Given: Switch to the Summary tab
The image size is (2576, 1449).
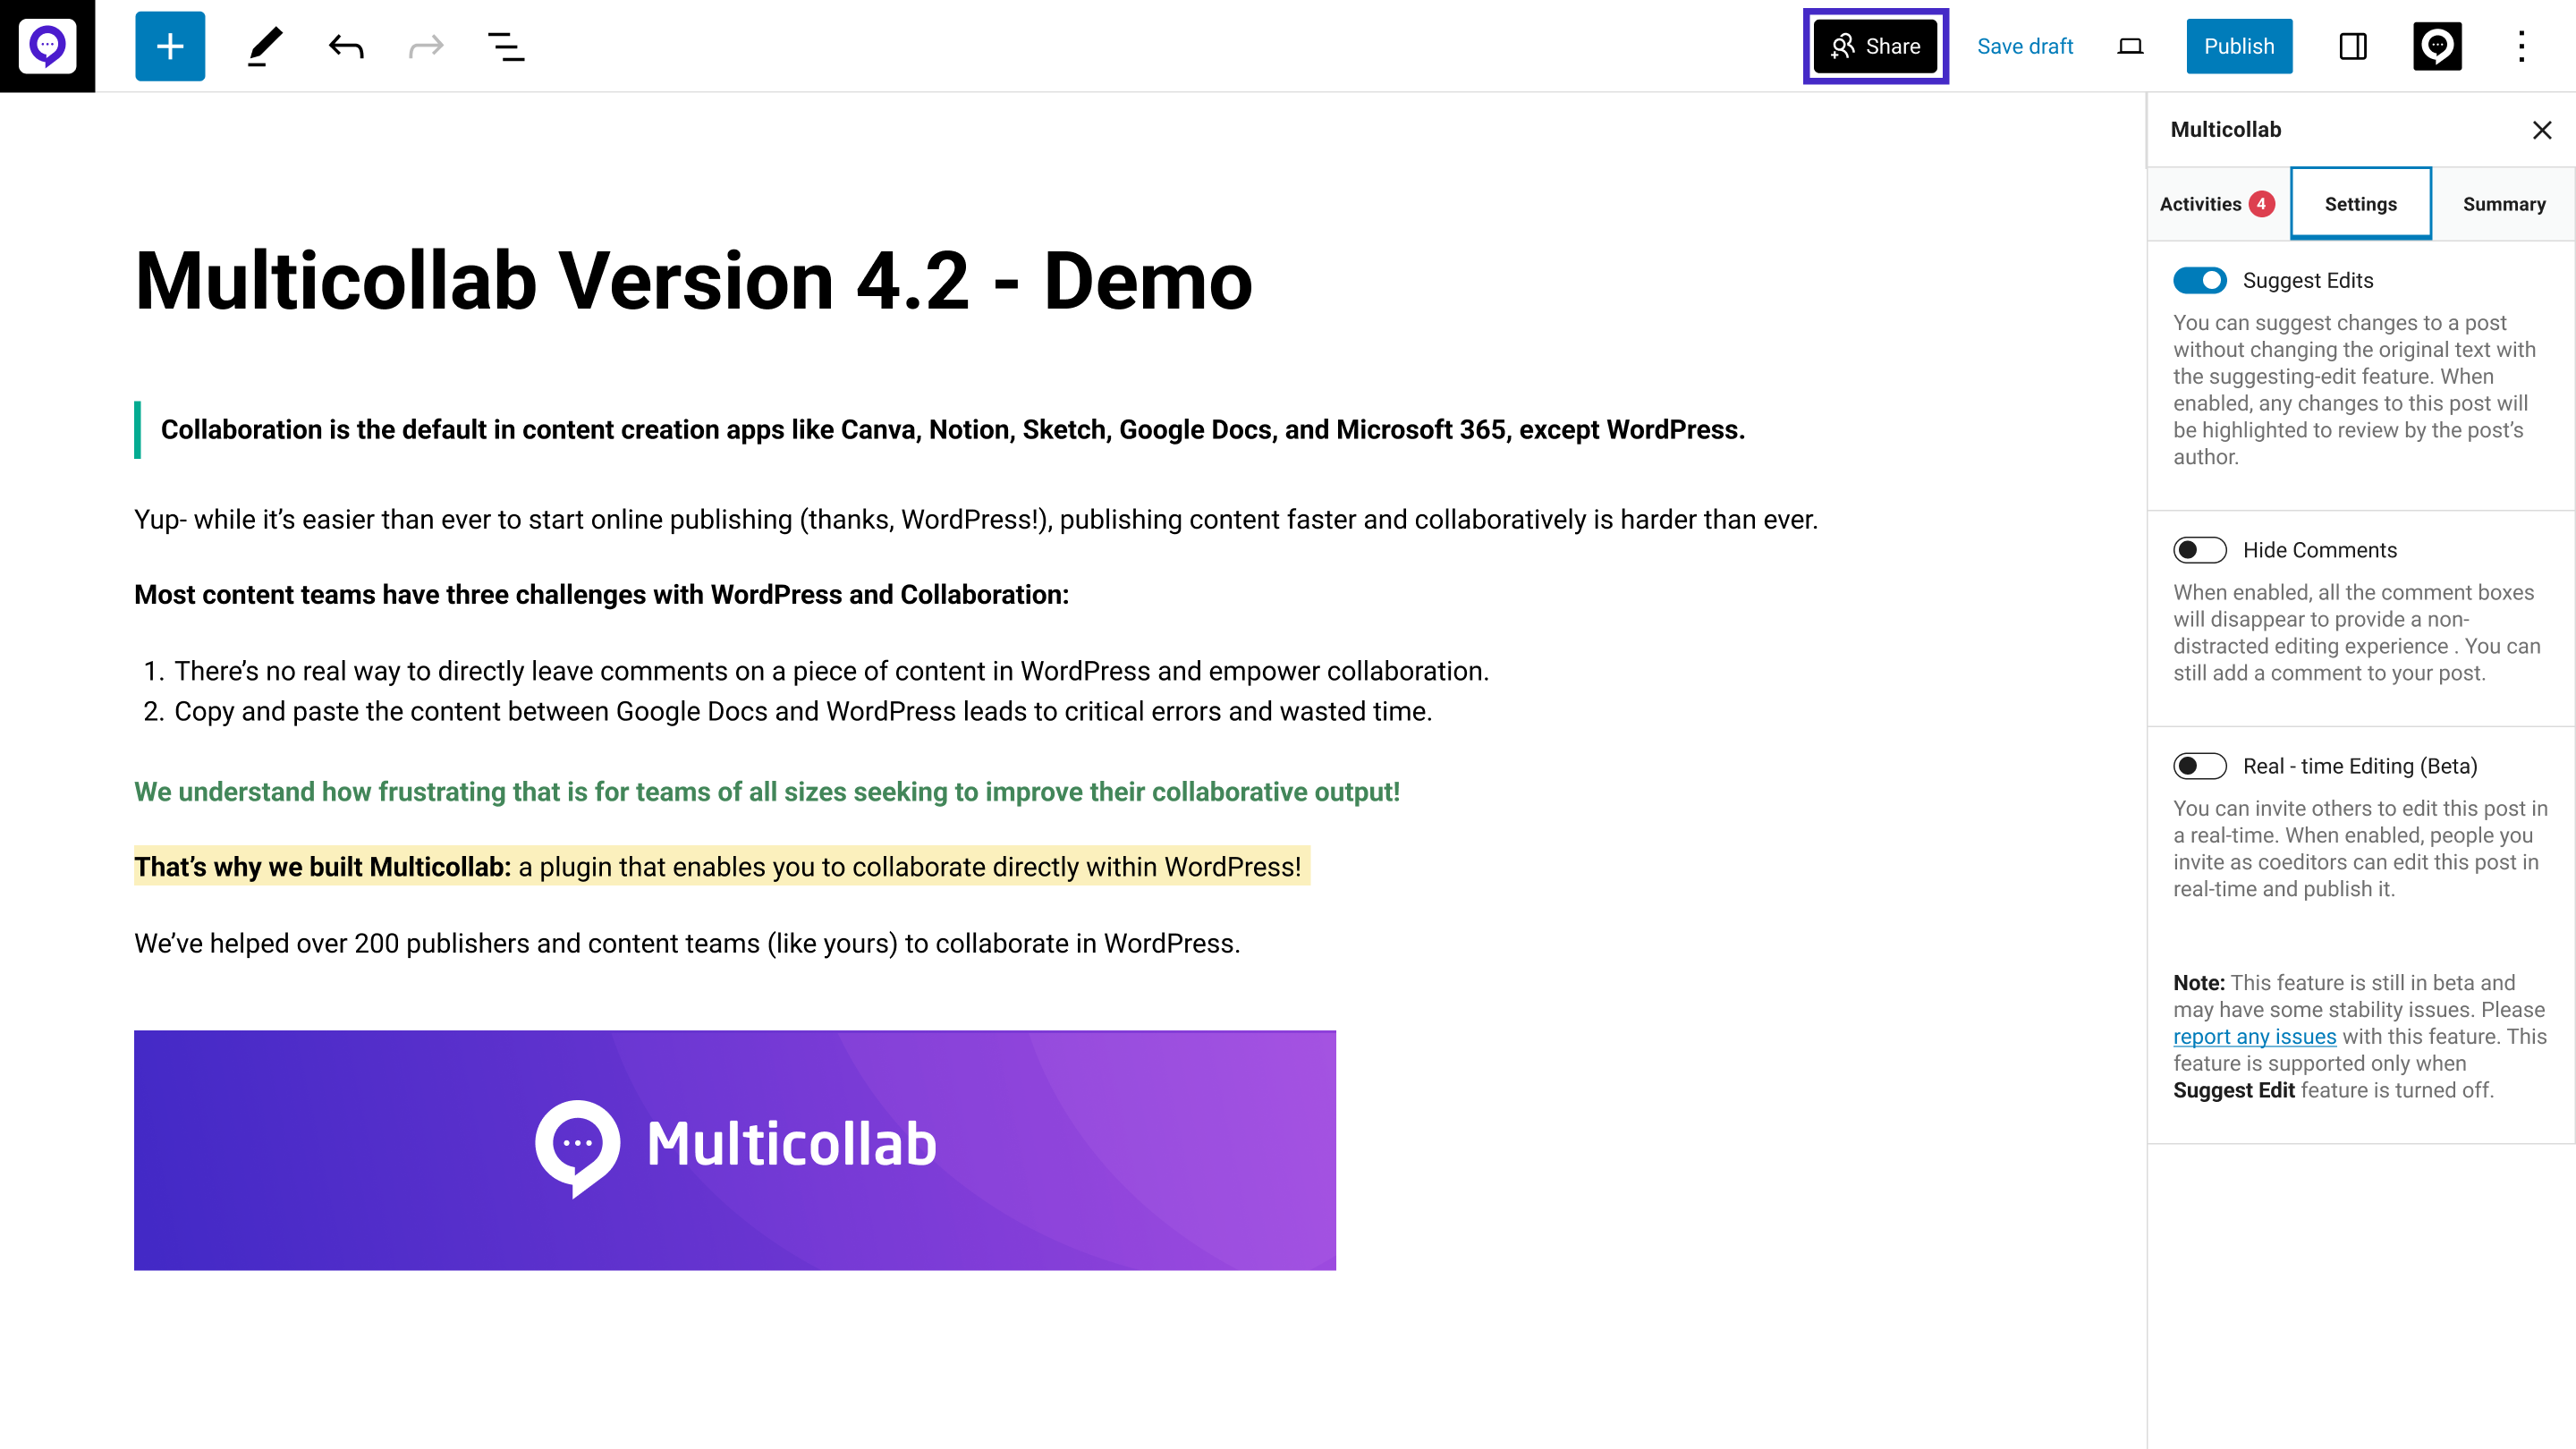Looking at the screenshot, I should 2504,201.
